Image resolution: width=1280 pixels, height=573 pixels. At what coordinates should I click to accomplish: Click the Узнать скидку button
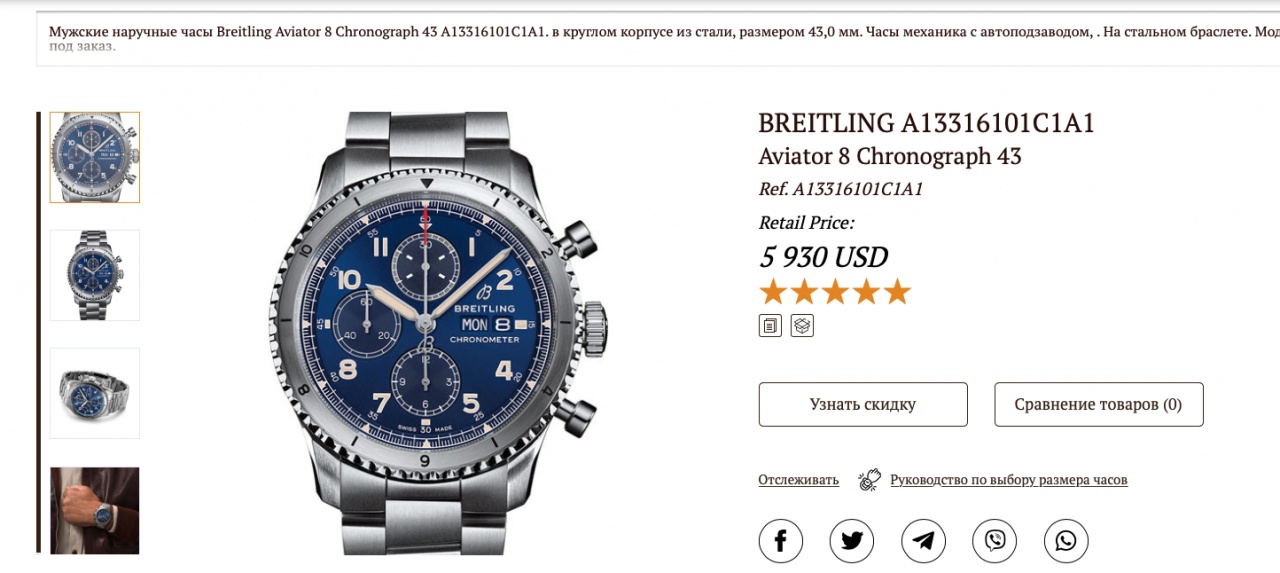(x=863, y=404)
